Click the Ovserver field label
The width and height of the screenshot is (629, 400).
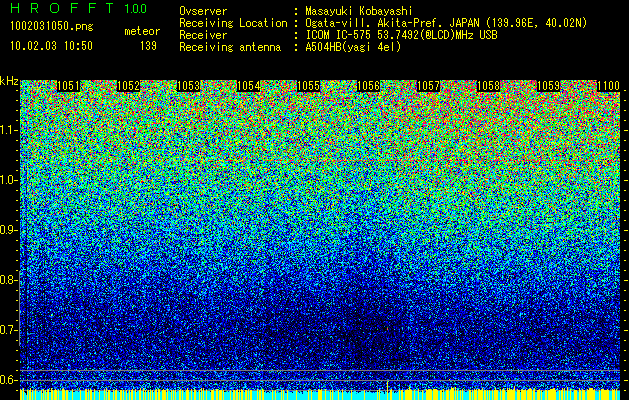pos(203,12)
